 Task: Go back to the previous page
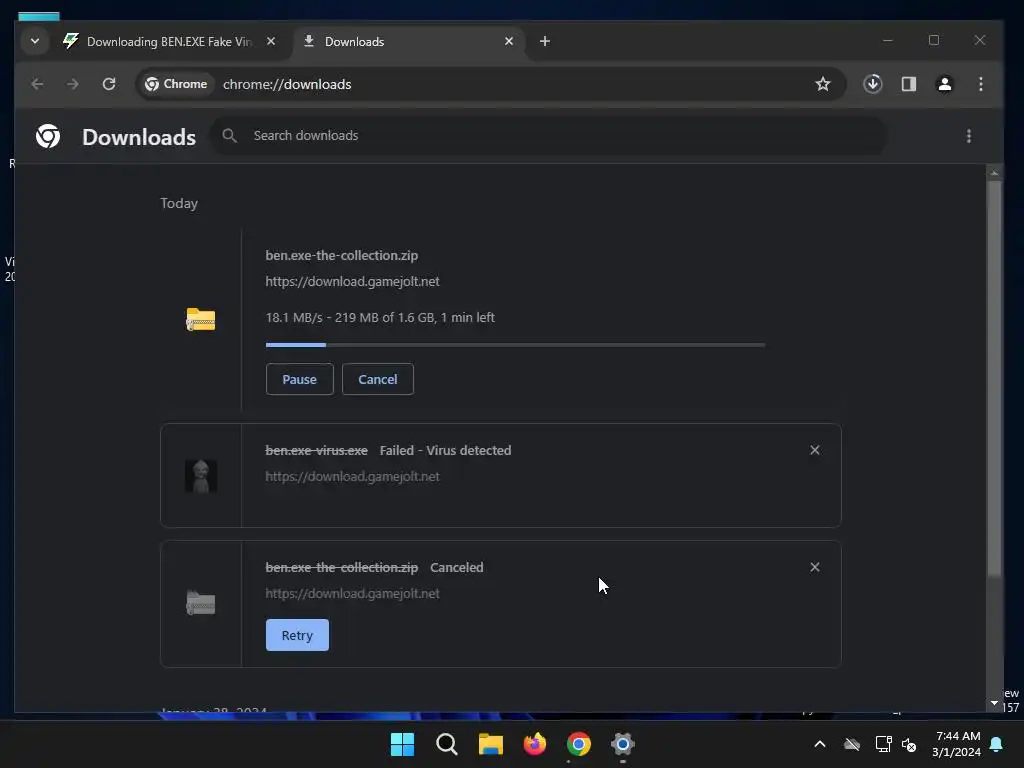click(x=37, y=84)
